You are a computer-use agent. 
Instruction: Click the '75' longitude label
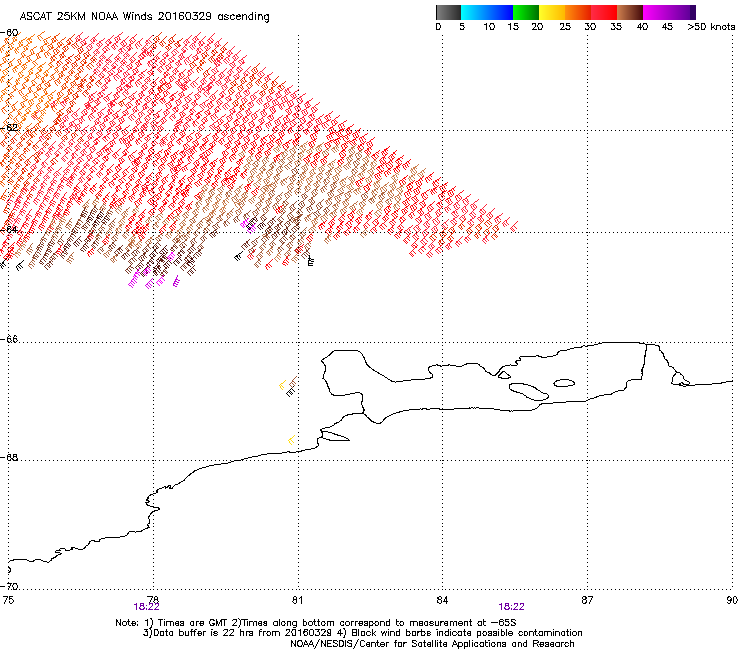coord(8,600)
